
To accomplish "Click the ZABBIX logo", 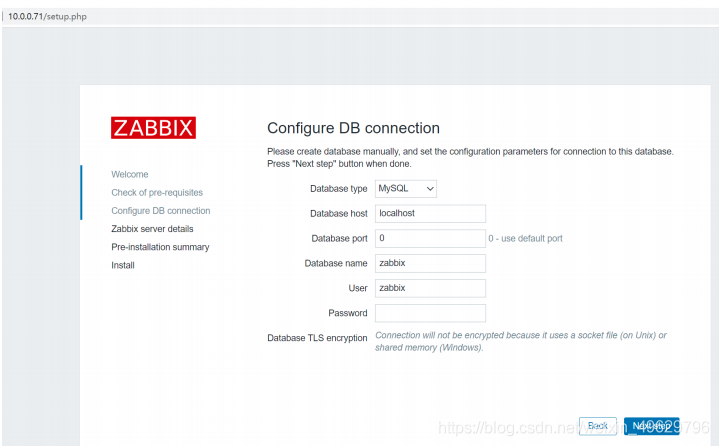I will [x=153, y=127].
